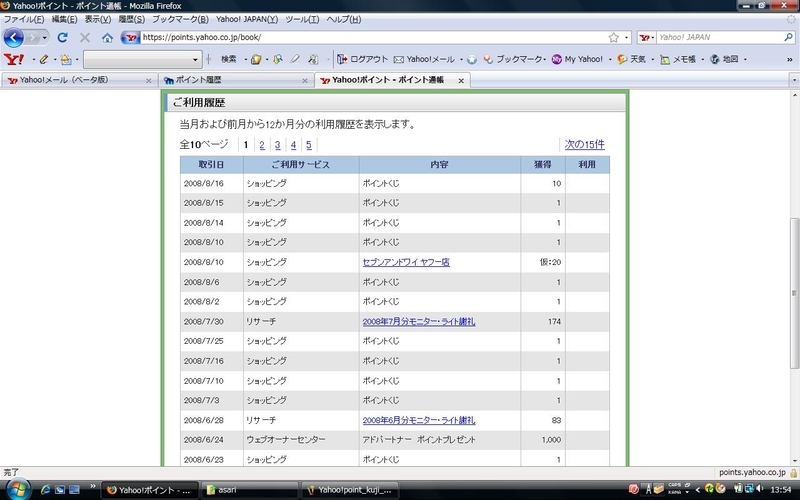Go to page 2 of history

(262, 145)
